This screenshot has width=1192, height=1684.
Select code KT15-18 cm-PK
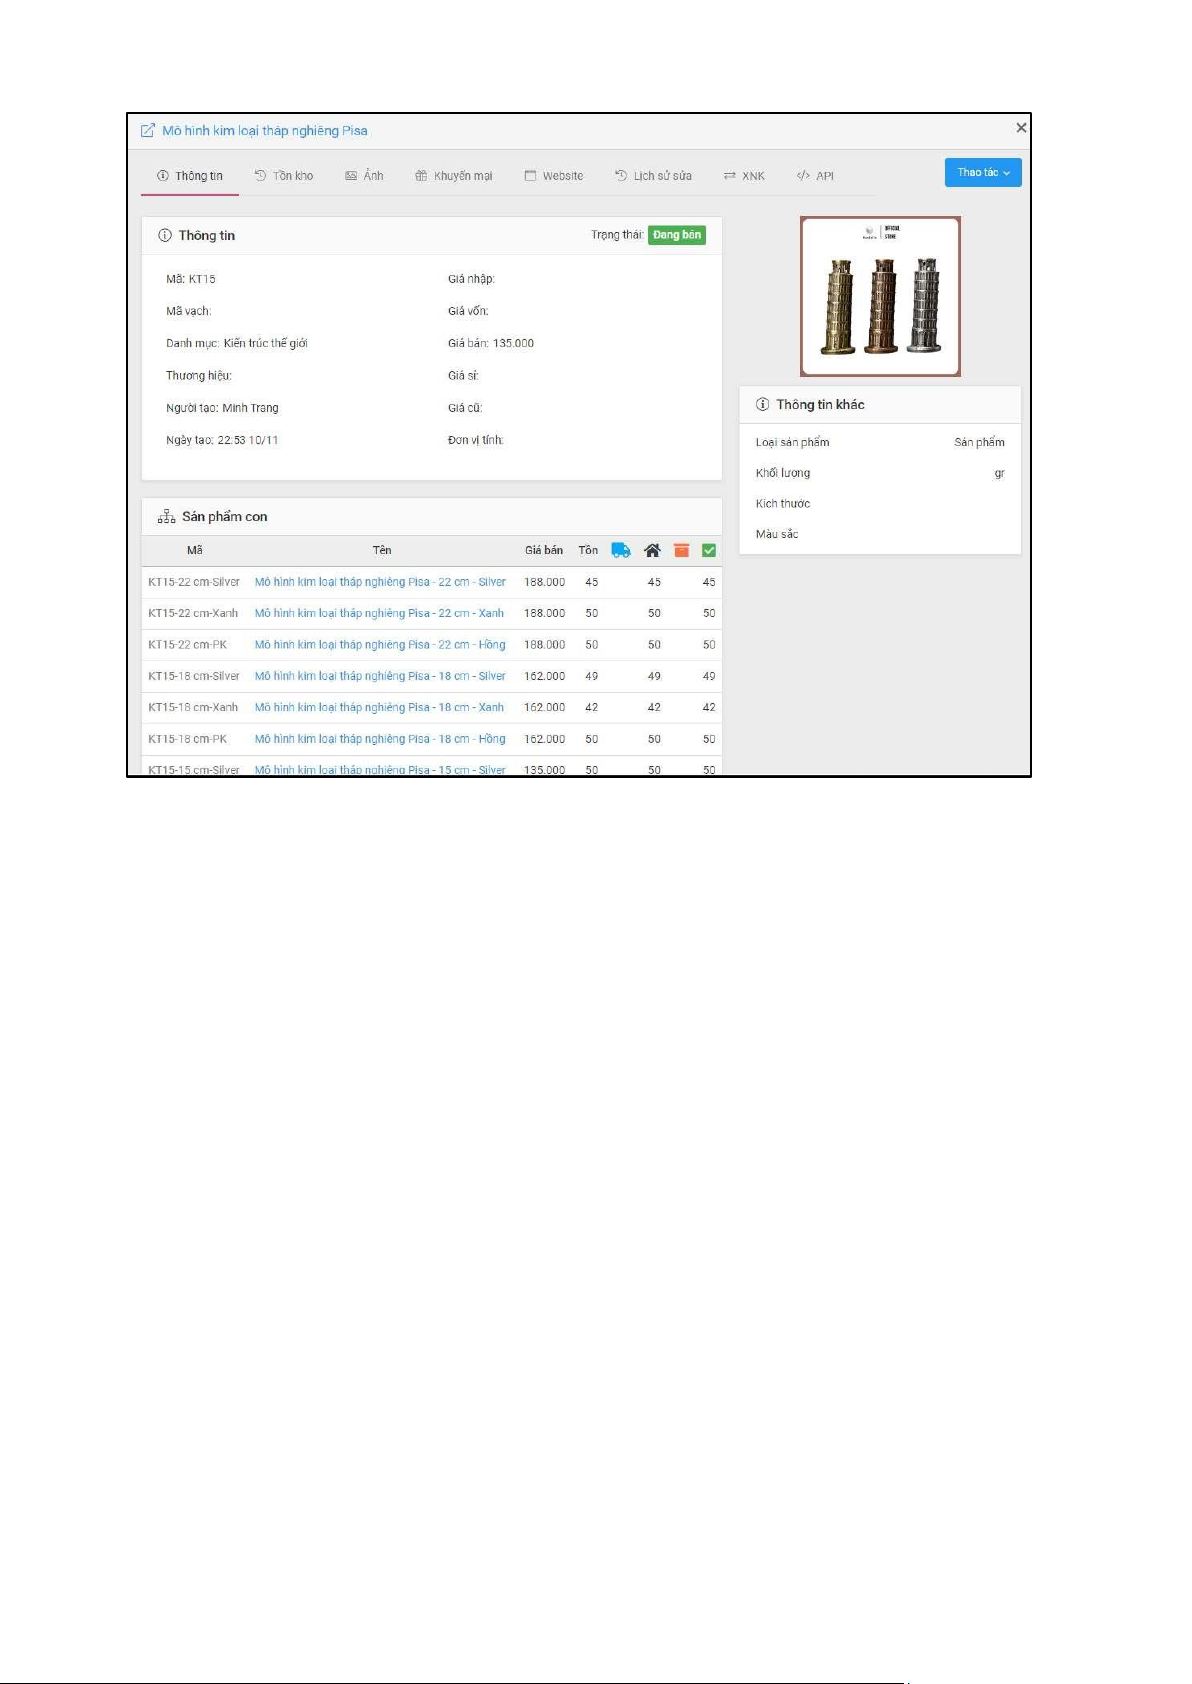[188, 739]
